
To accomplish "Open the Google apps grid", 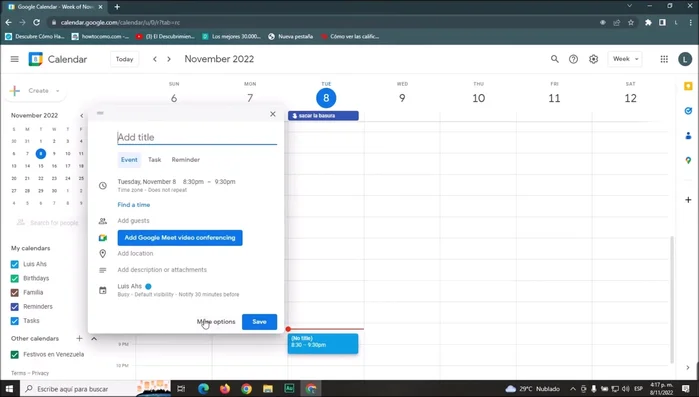I will point(664,59).
